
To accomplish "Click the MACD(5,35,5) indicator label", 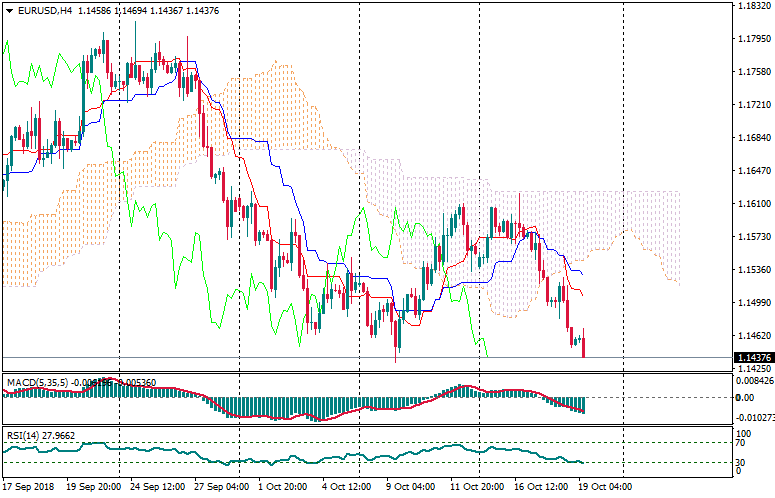I will [x=34, y=382].
